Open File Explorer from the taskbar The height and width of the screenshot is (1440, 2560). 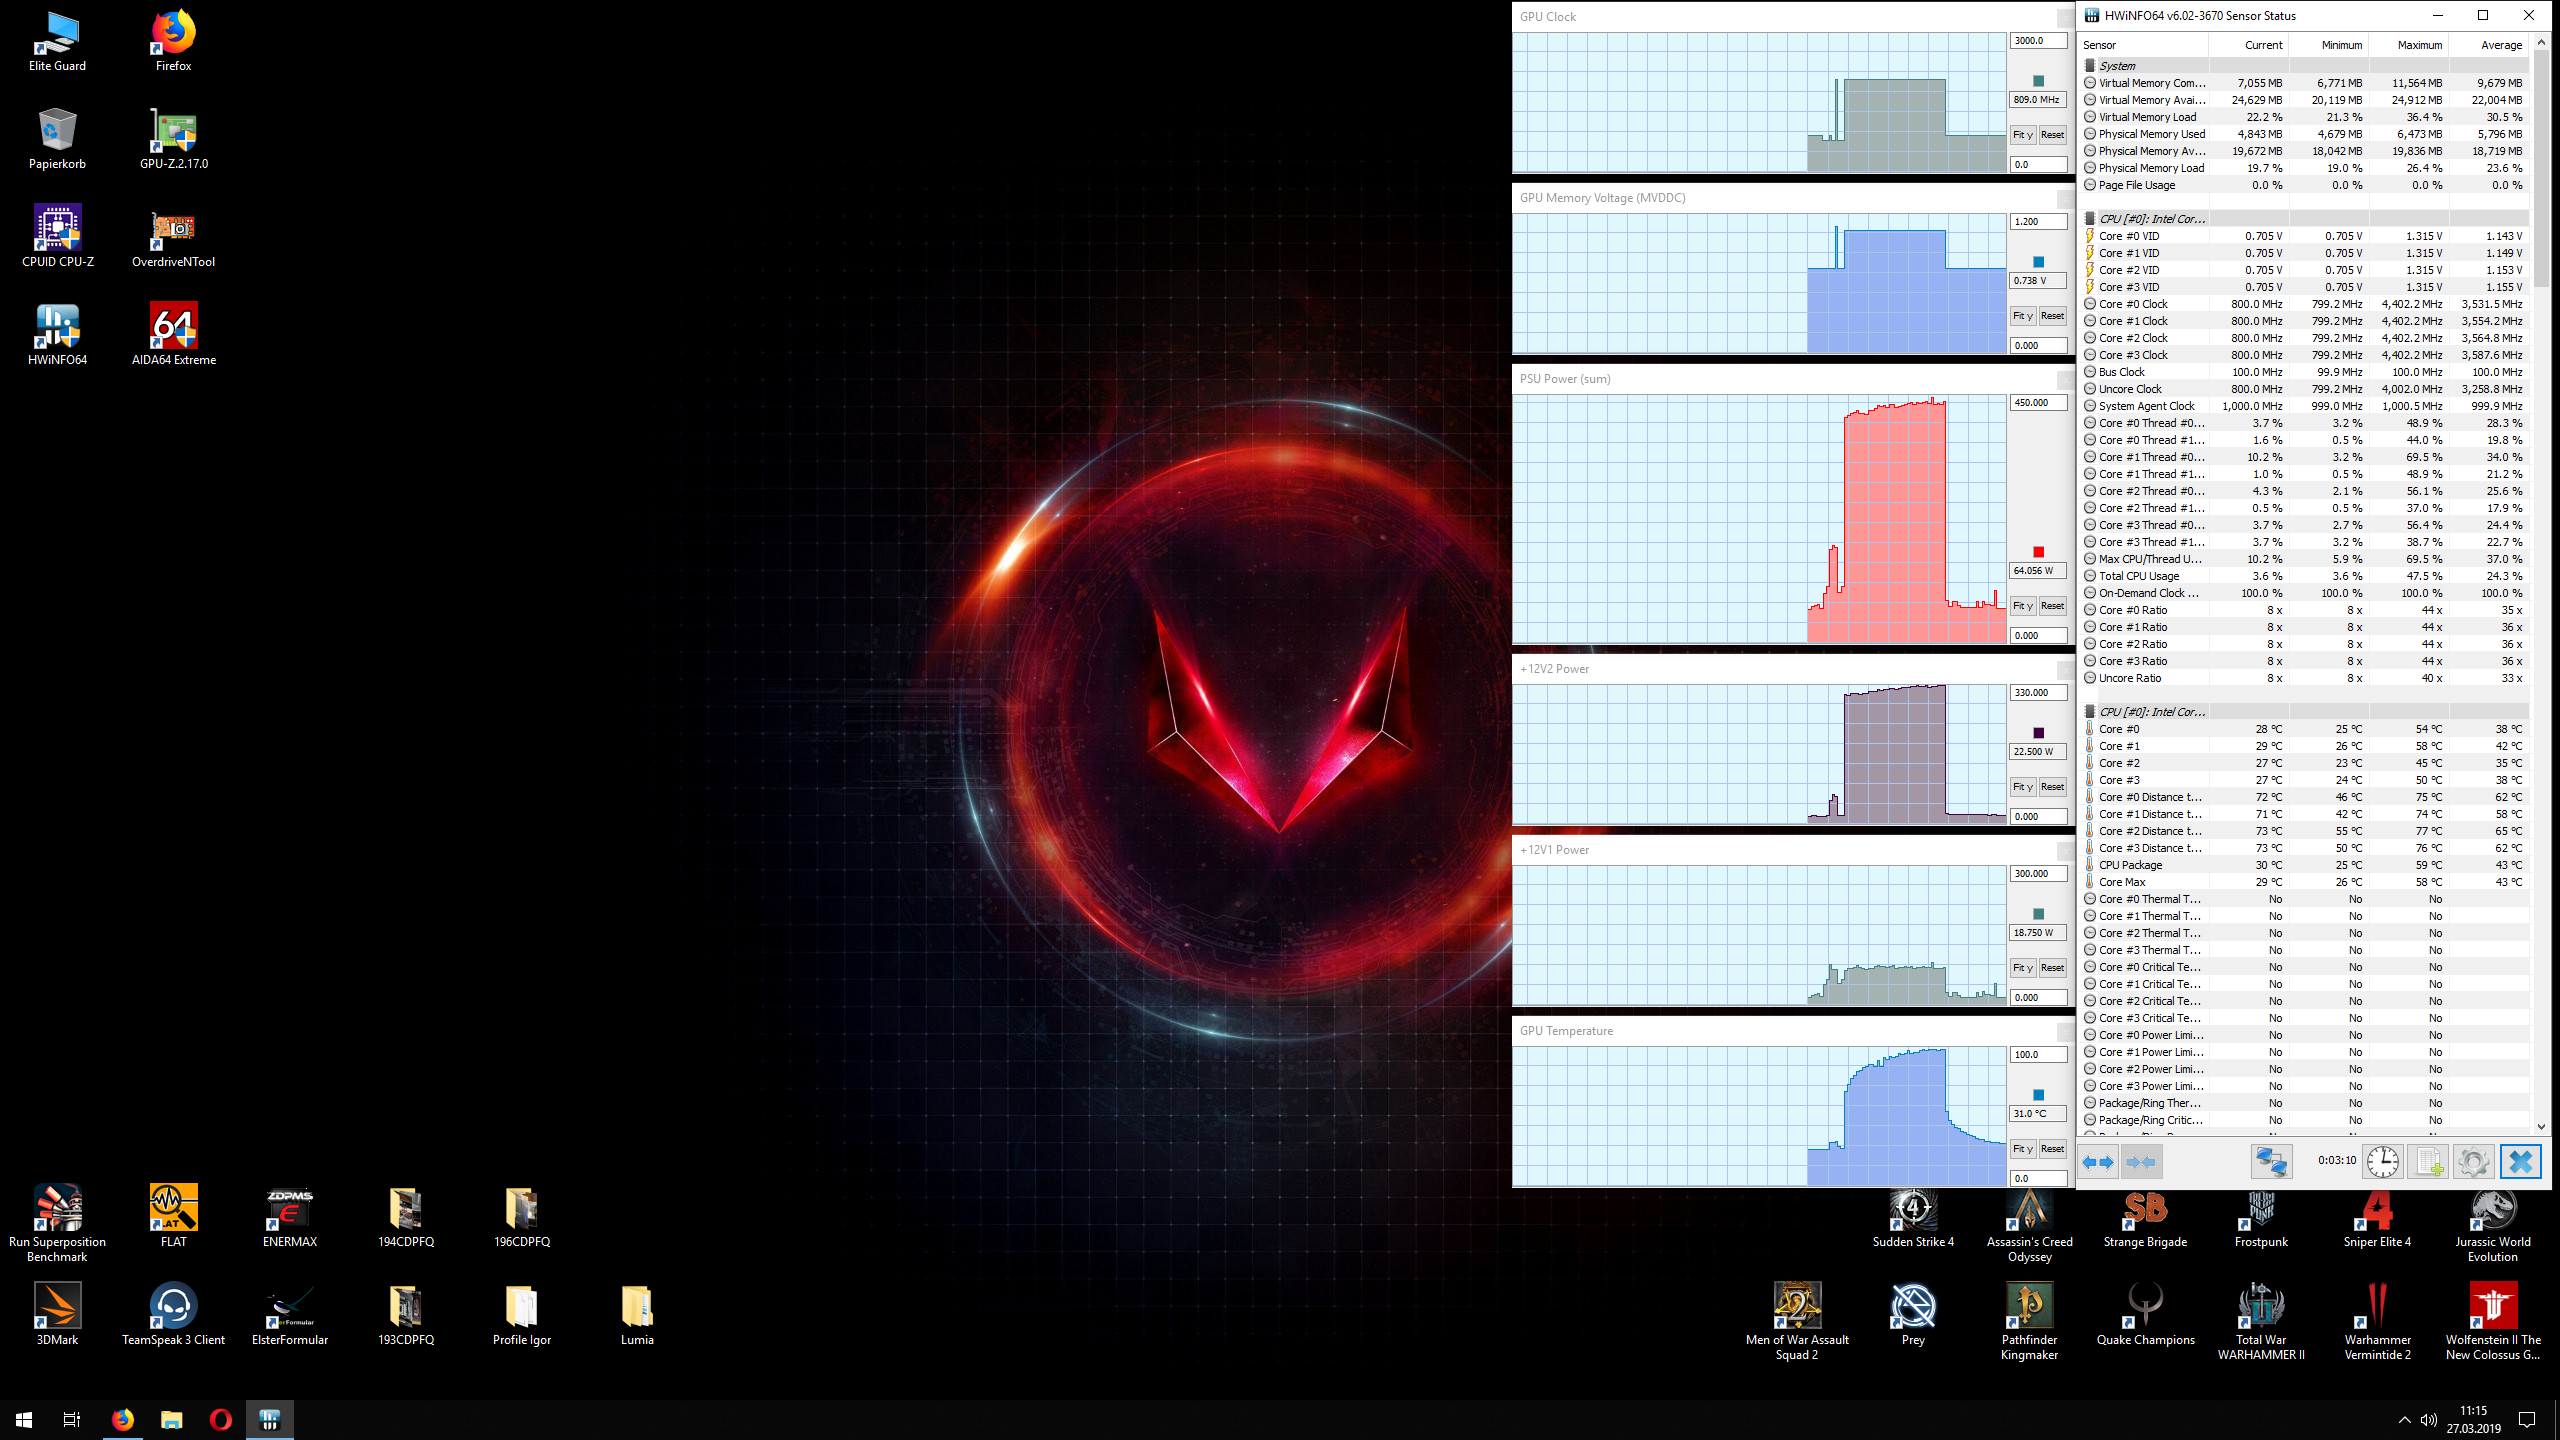(x=172, y=1420)
